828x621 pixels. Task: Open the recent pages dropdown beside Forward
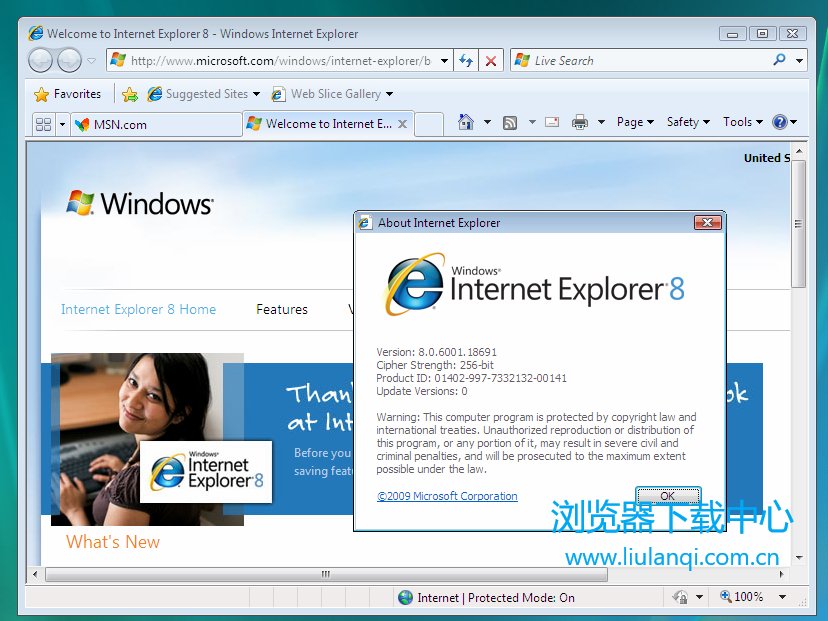tap(91, 61)
